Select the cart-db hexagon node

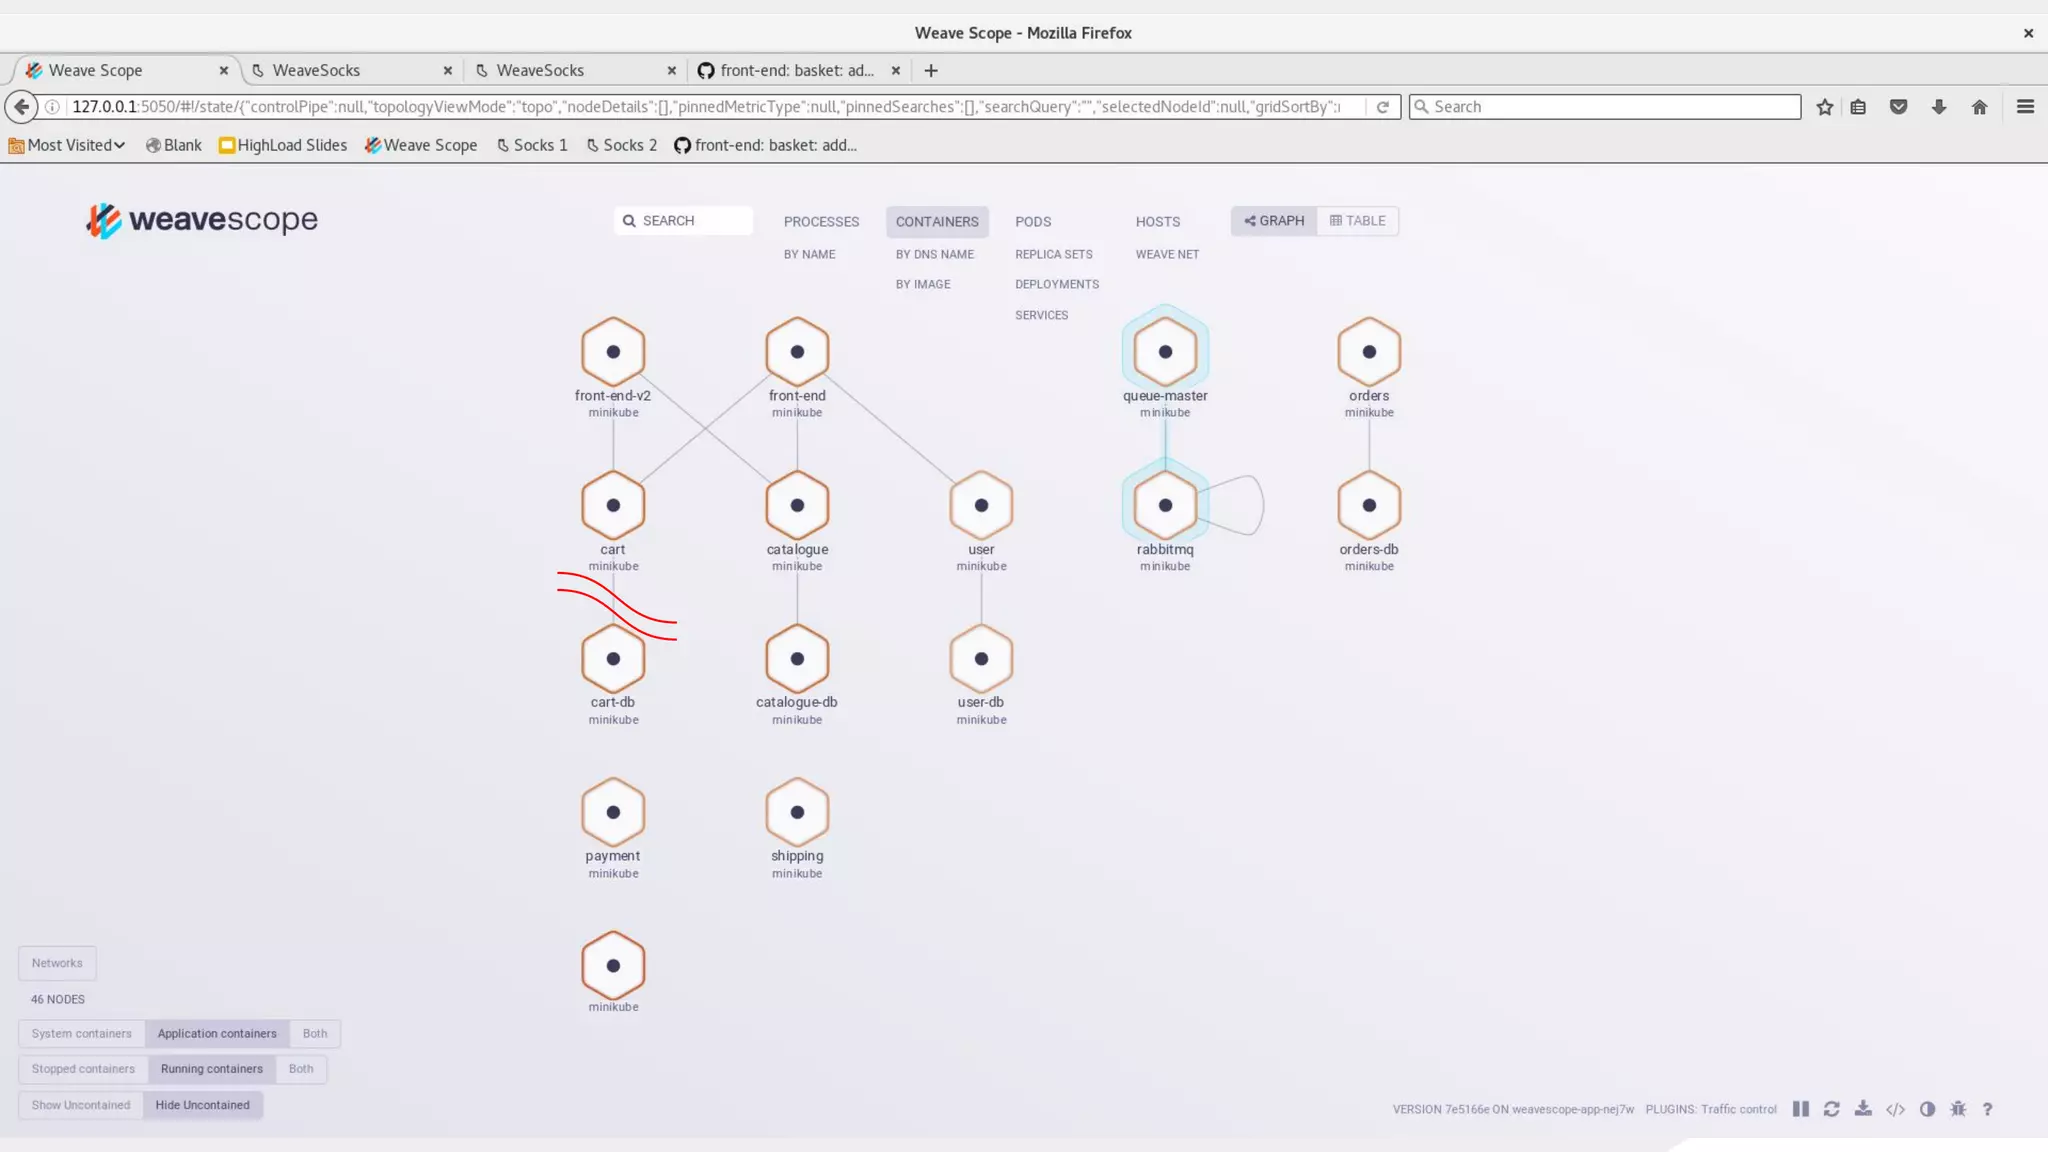point(613,659)
